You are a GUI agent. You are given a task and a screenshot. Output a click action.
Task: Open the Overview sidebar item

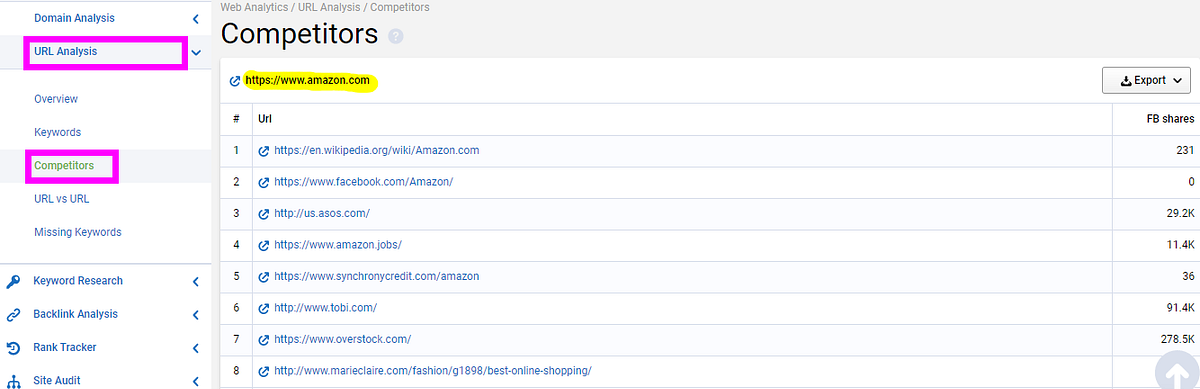[56, 99]
